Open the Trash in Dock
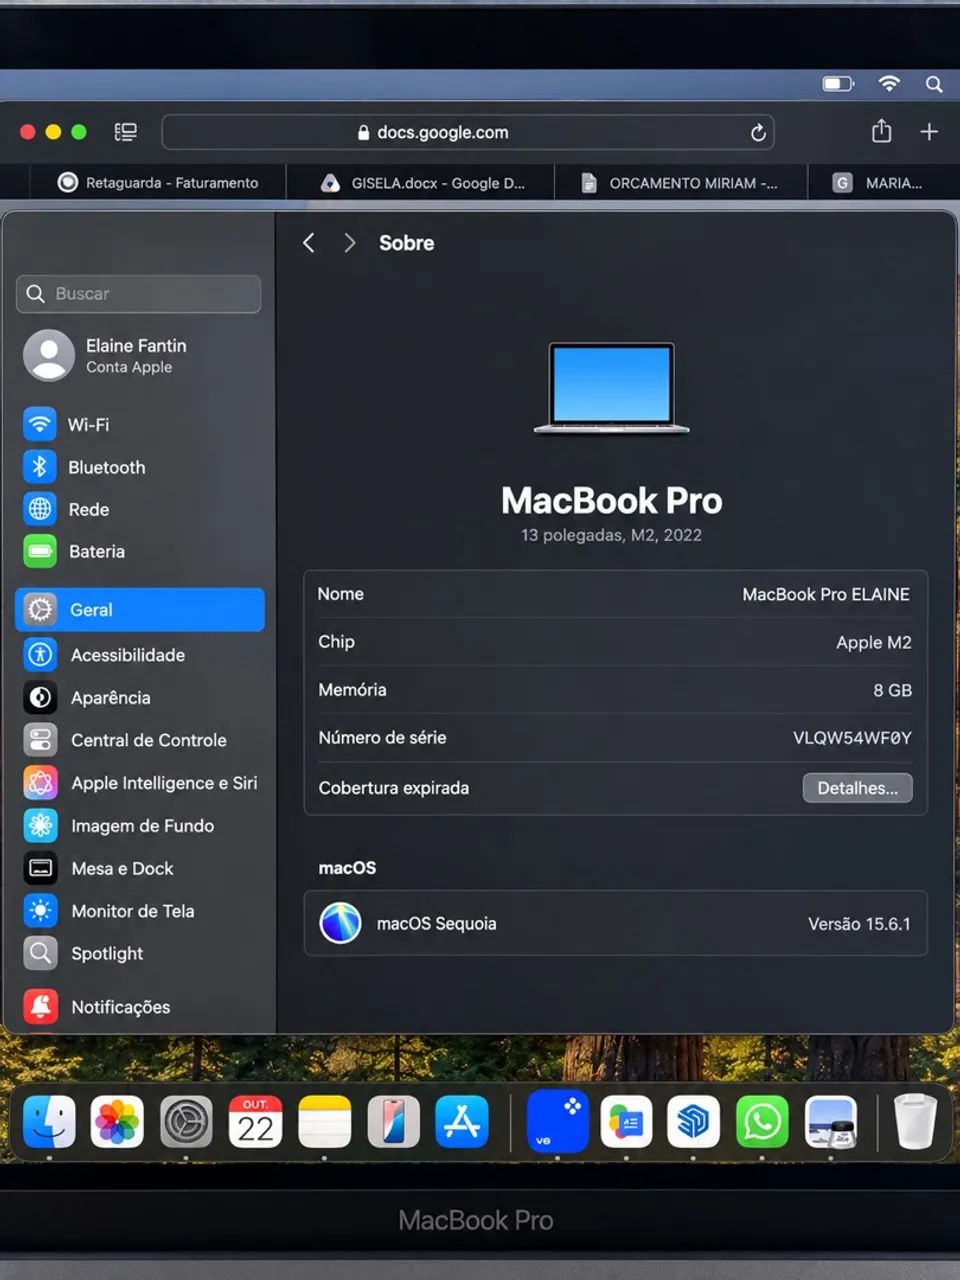Viewport: 960px width, 1280px height. pos(914,1121)
